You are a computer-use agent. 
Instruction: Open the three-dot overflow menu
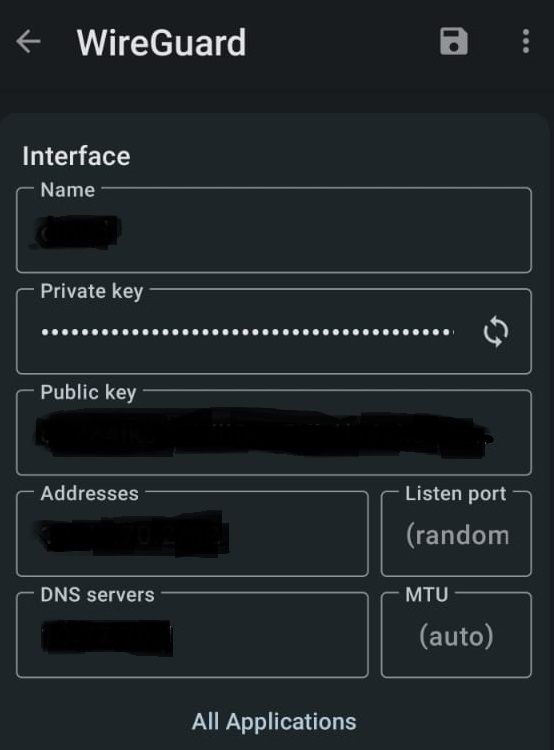[526, 41]
